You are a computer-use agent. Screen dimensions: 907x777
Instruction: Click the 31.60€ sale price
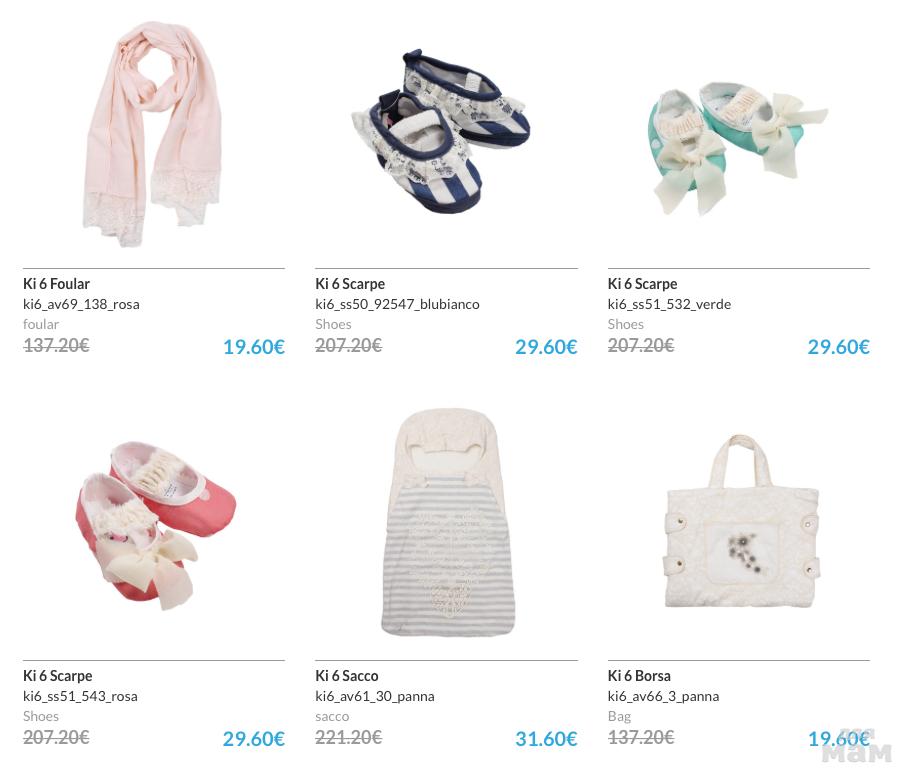pyautogui.click(x=546, y=739)
